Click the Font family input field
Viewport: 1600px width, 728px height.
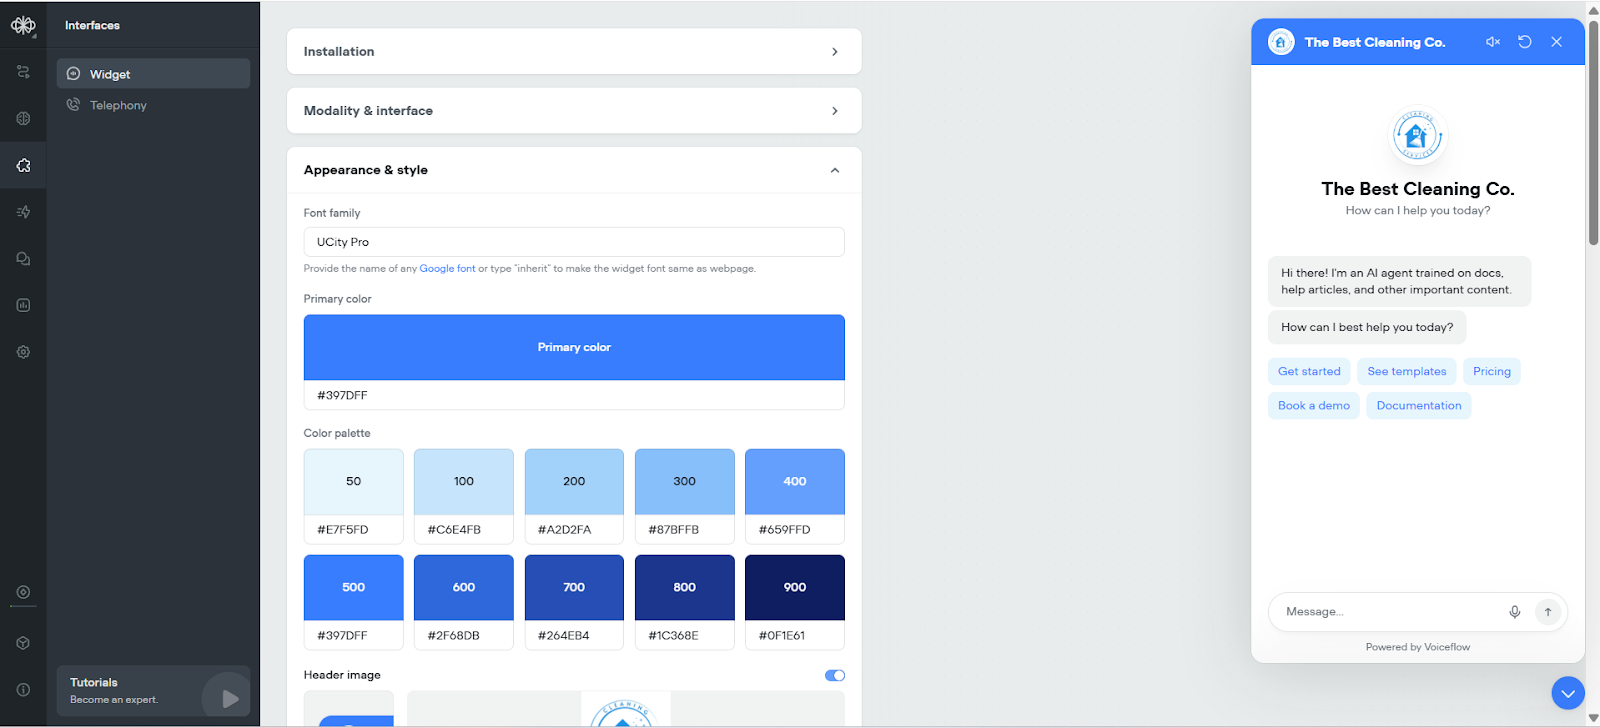(x=574, y=242)
